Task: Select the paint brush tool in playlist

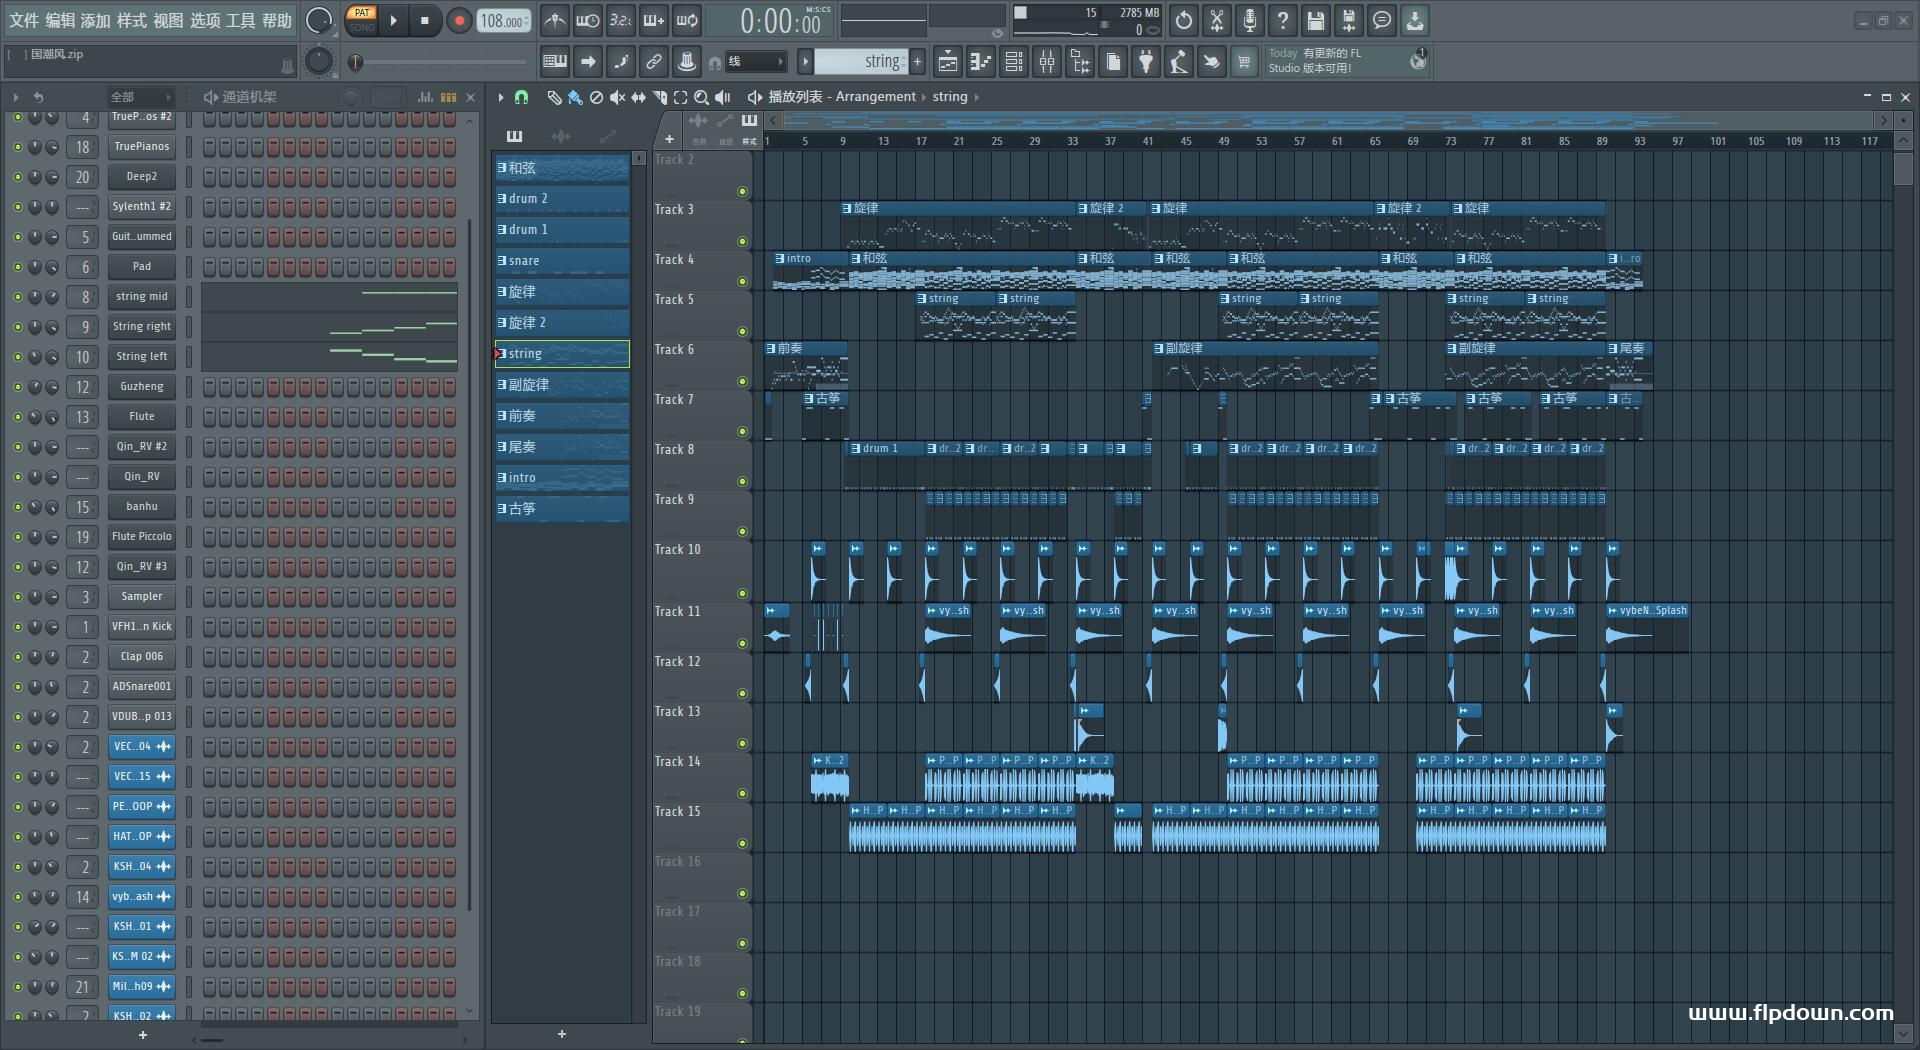Action: (575, 97)
